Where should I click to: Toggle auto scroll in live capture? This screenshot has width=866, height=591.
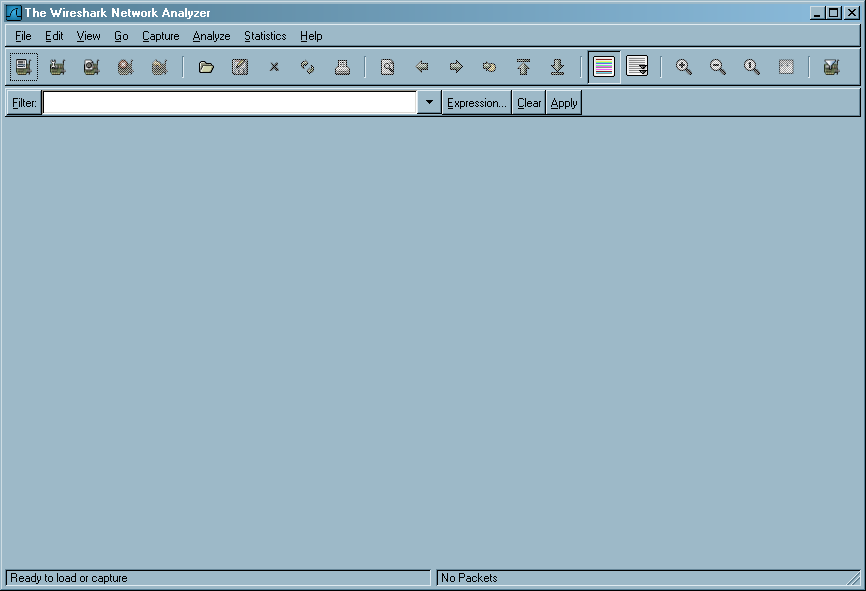[637, 67]
